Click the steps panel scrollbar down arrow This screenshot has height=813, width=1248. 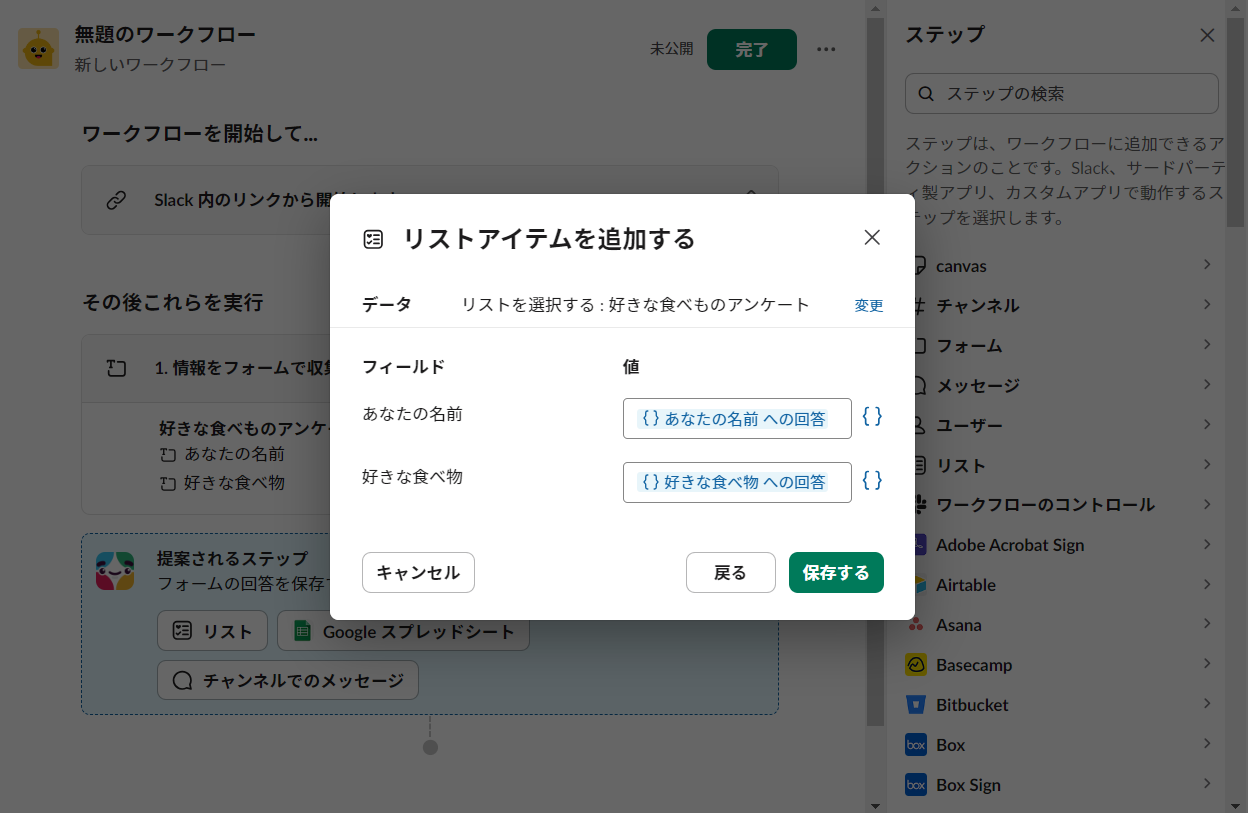(1237, 804)
